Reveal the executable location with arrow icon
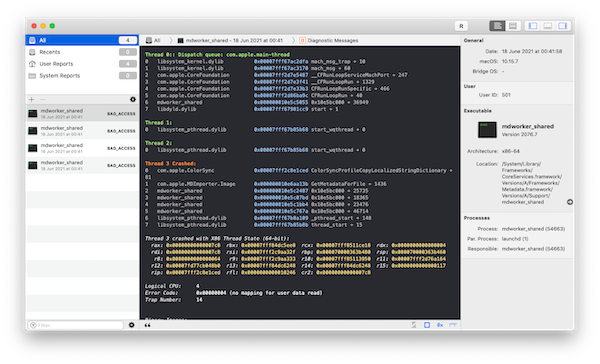Viewport: 600px width, 364px height. coord(570,202)
